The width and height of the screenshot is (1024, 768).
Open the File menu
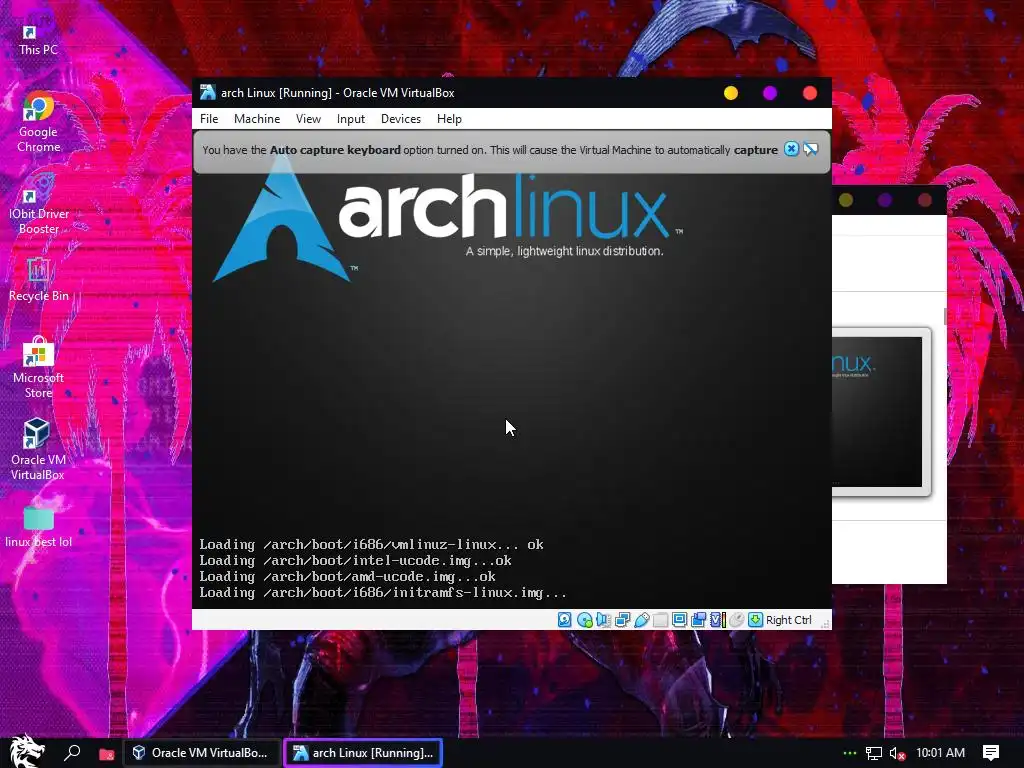(x=209, y=119)
